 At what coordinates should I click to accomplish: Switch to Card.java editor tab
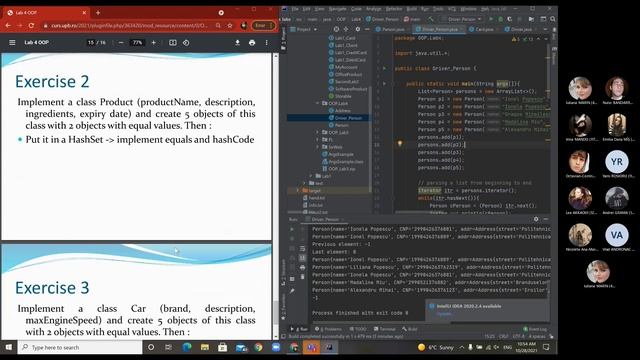[x=482, y=29]
